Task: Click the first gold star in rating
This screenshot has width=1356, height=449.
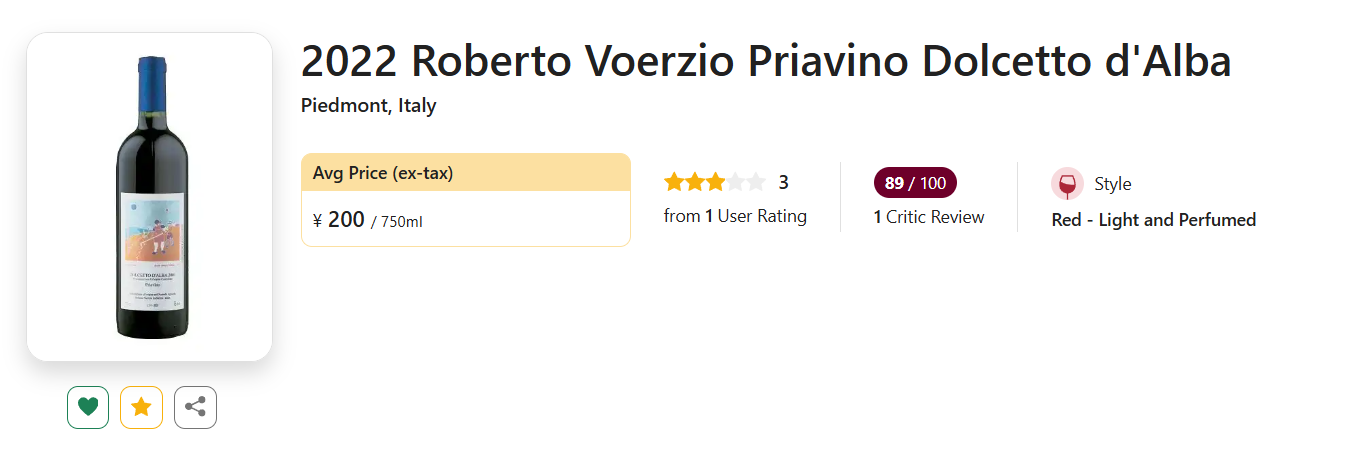Action: [x=674, y=182]
